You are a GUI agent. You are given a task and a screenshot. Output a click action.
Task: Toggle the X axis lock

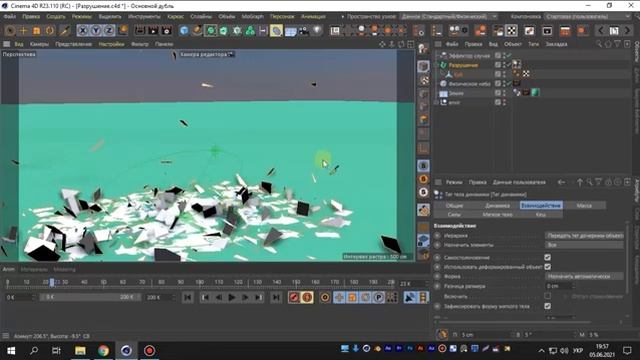pos(82,31)
